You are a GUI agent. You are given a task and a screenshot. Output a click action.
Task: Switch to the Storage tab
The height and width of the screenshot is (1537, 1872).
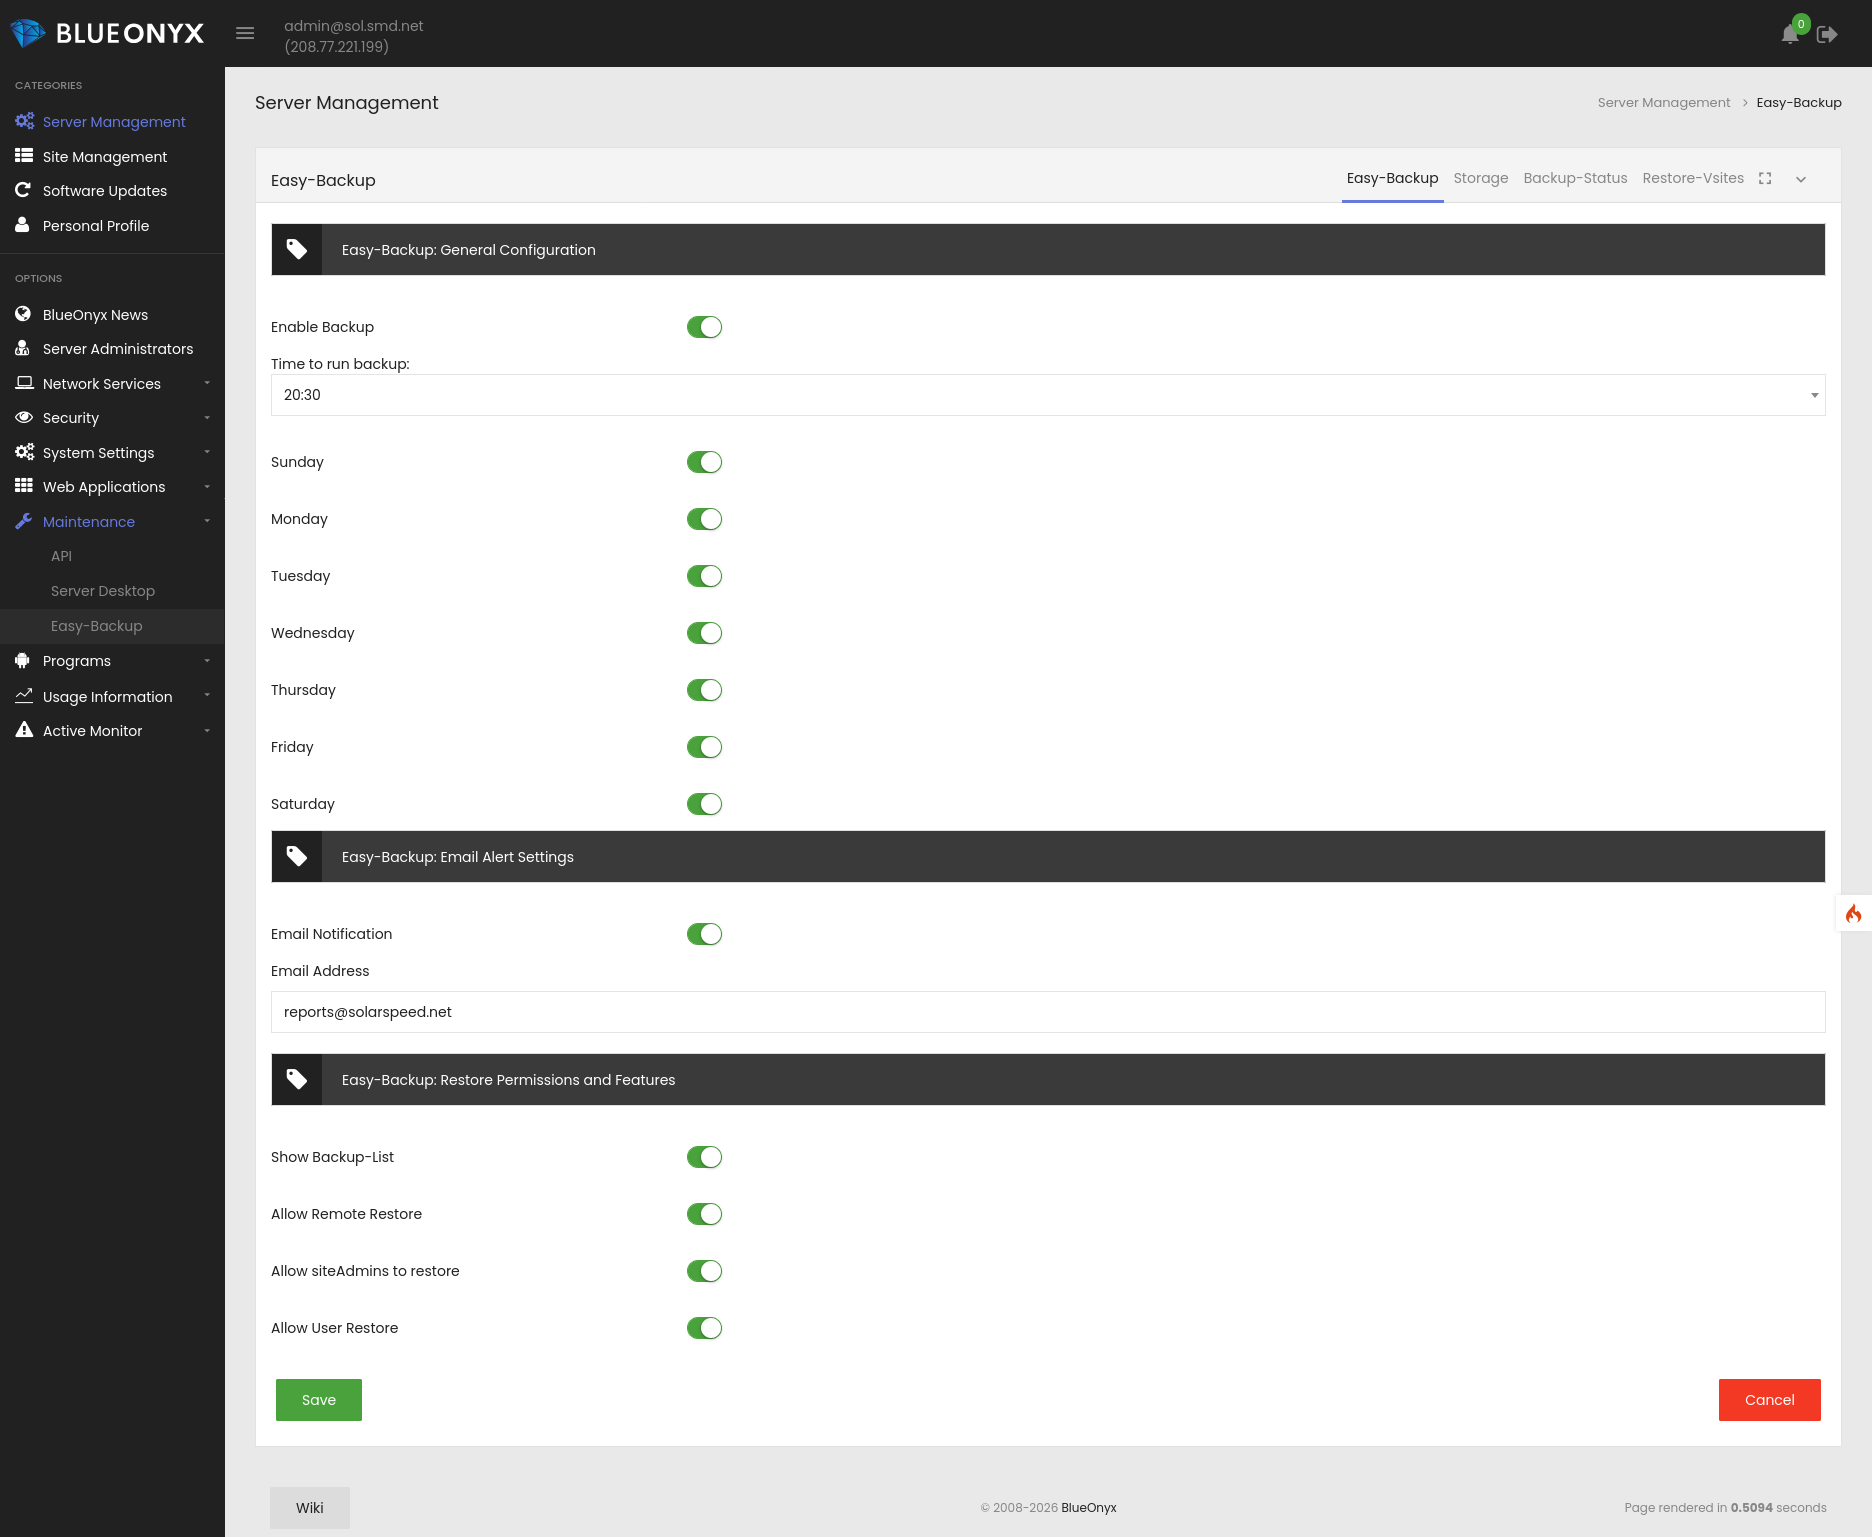(1480, 178)
